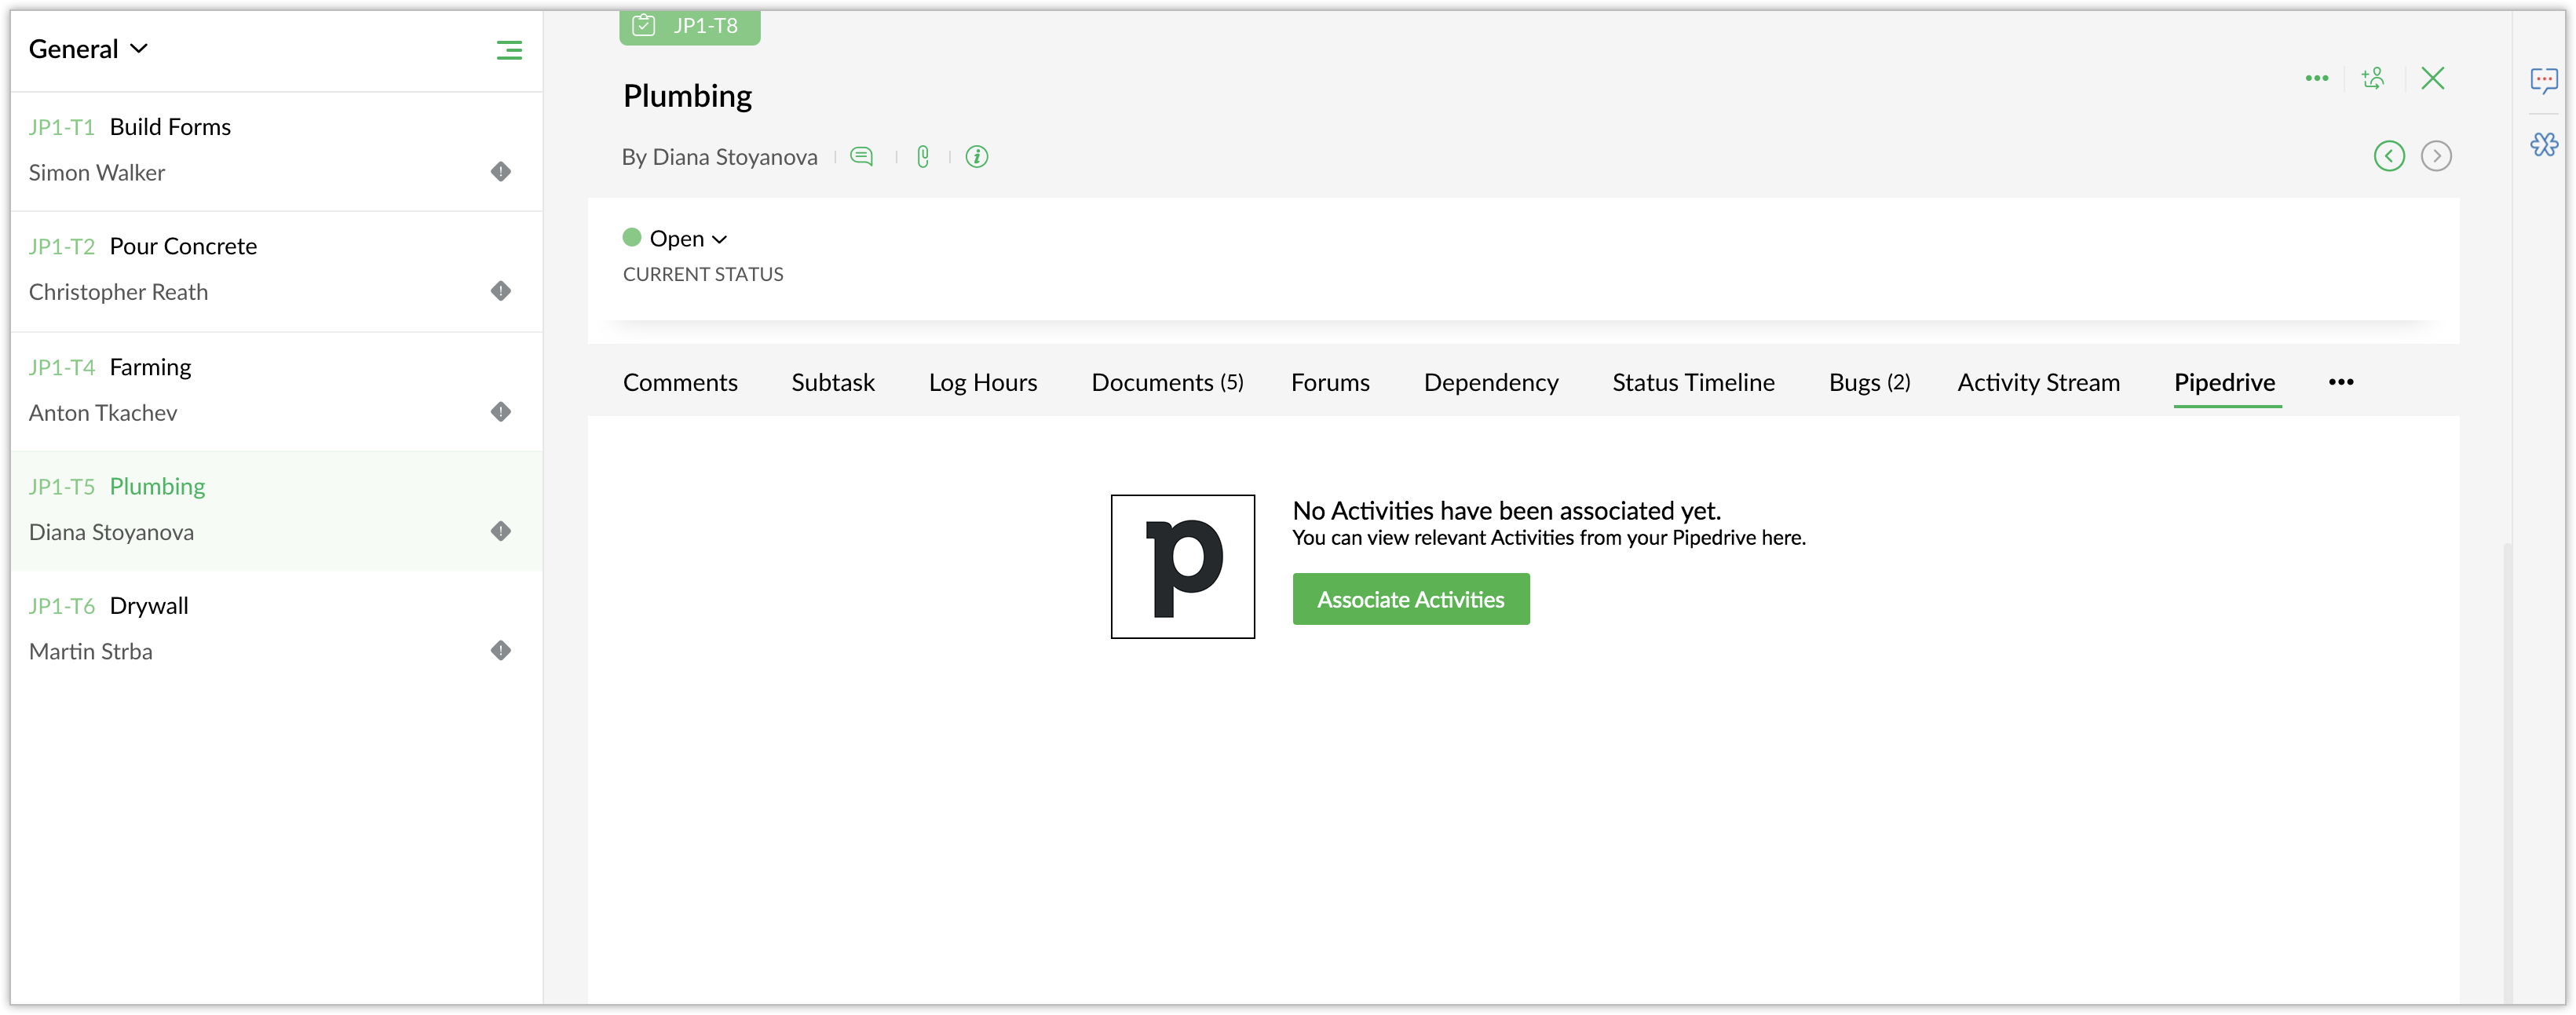Viewport: 2576px width, 1015px height.
Task: Expand the General tasklist dropdown
Action: [x=88, y=49]
